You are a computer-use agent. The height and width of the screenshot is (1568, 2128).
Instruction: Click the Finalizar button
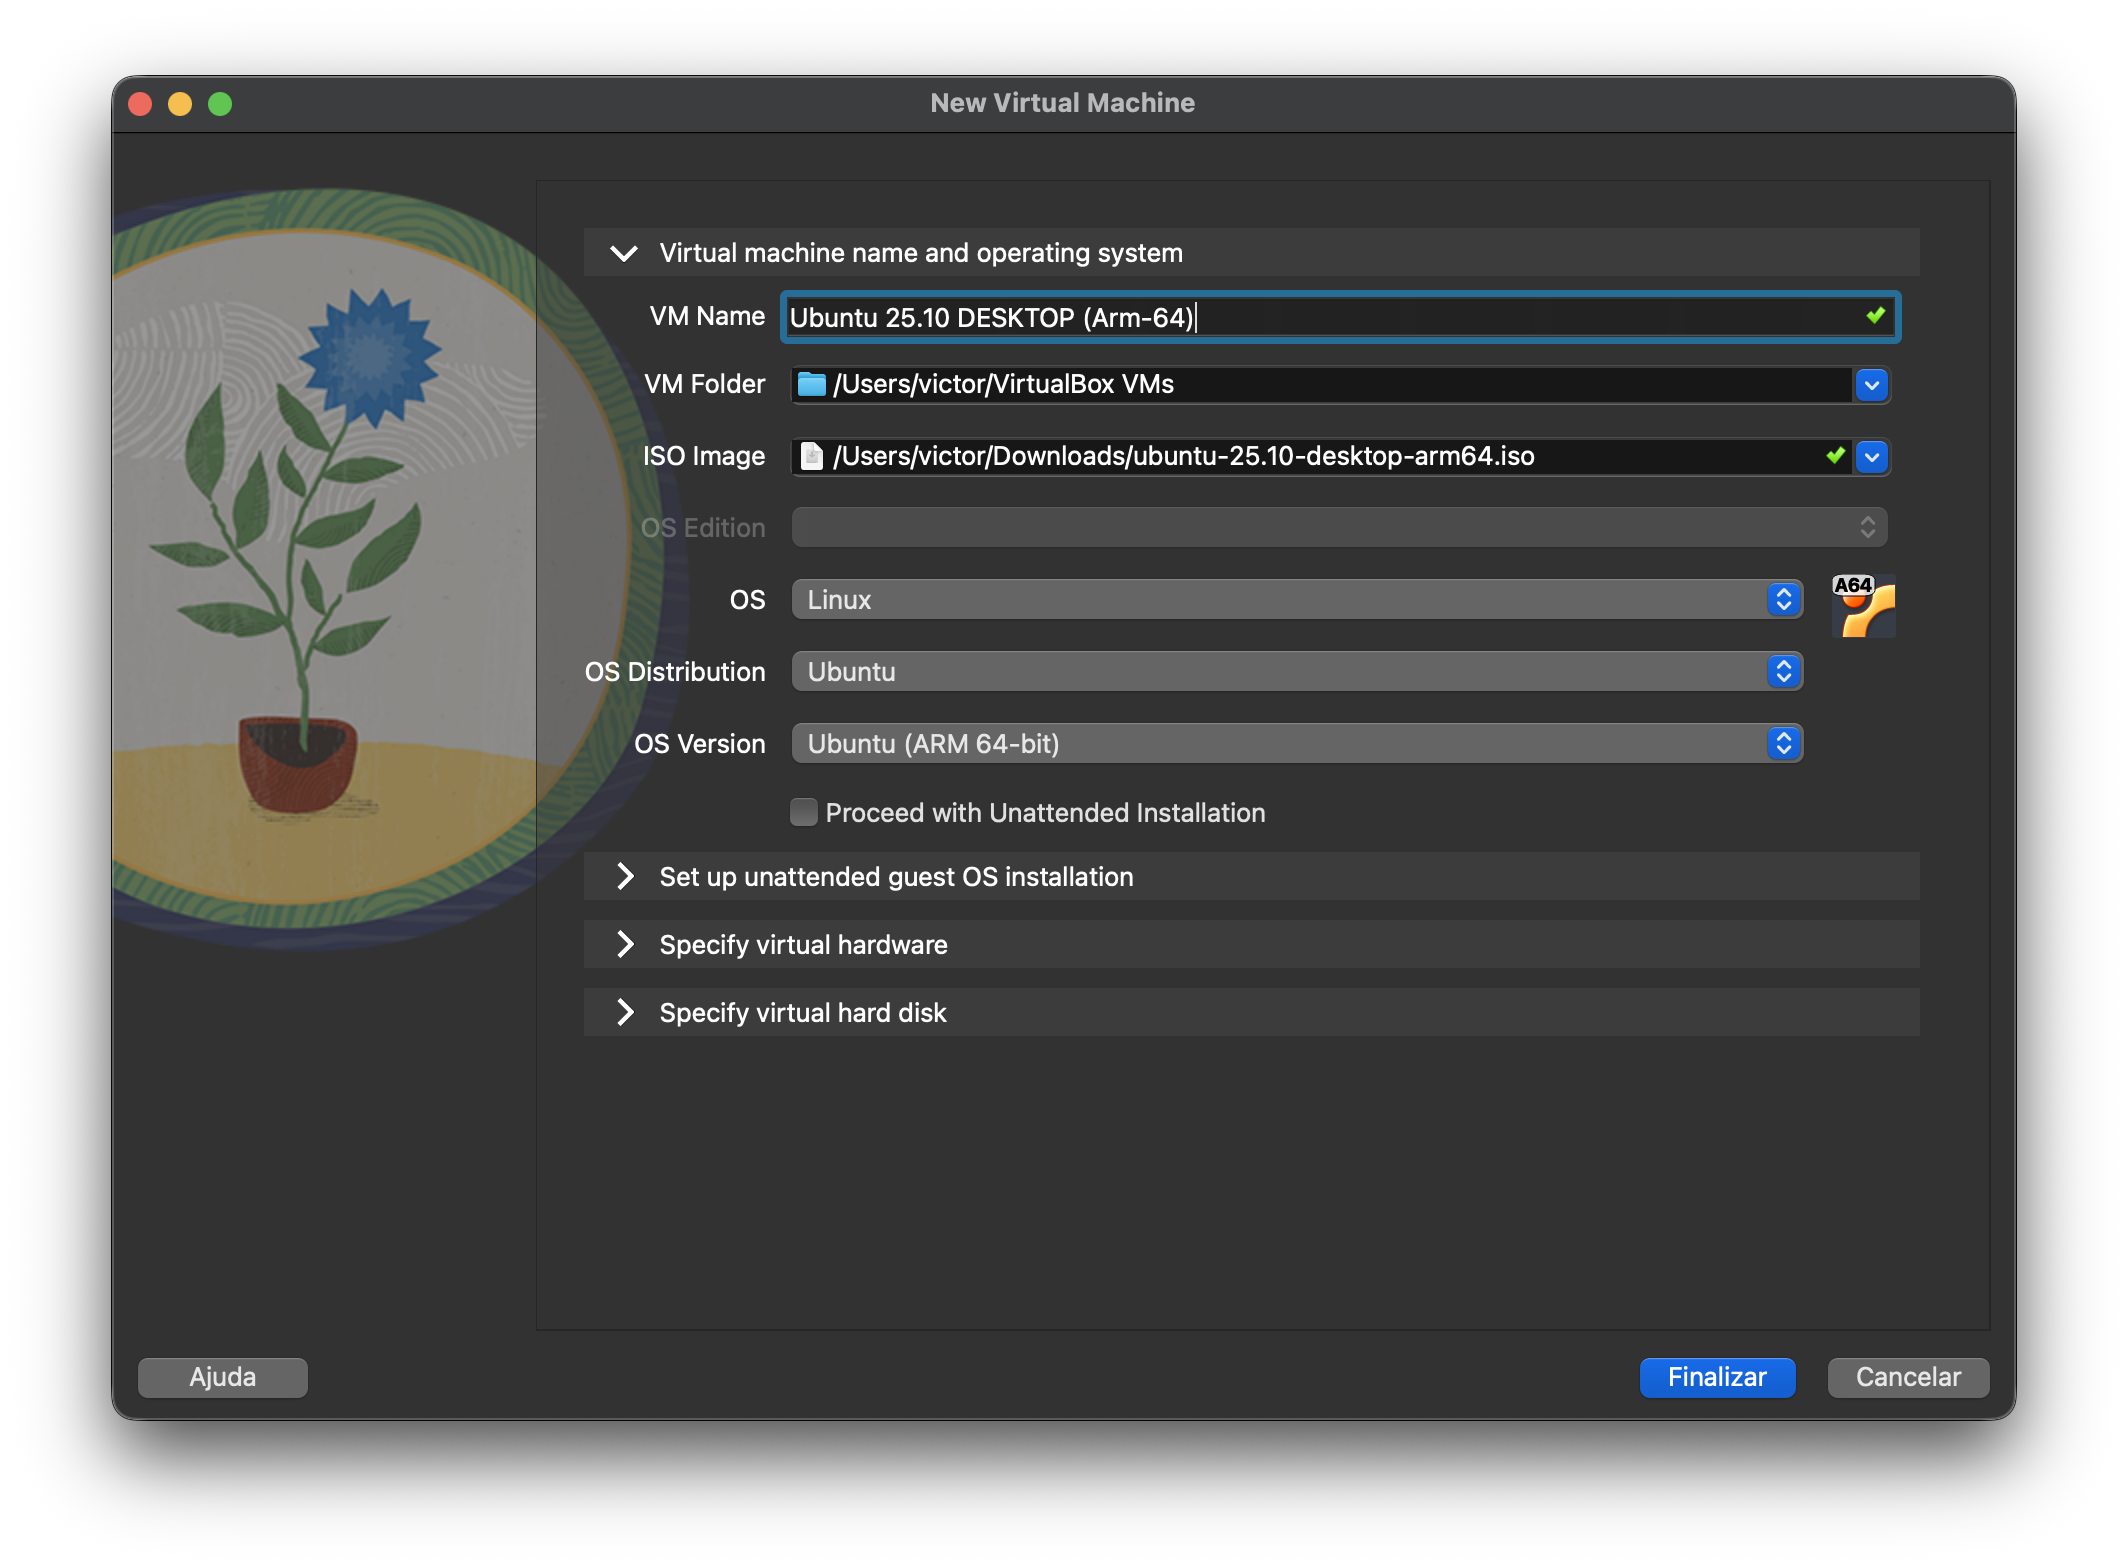click(x=1716, y=1377)
